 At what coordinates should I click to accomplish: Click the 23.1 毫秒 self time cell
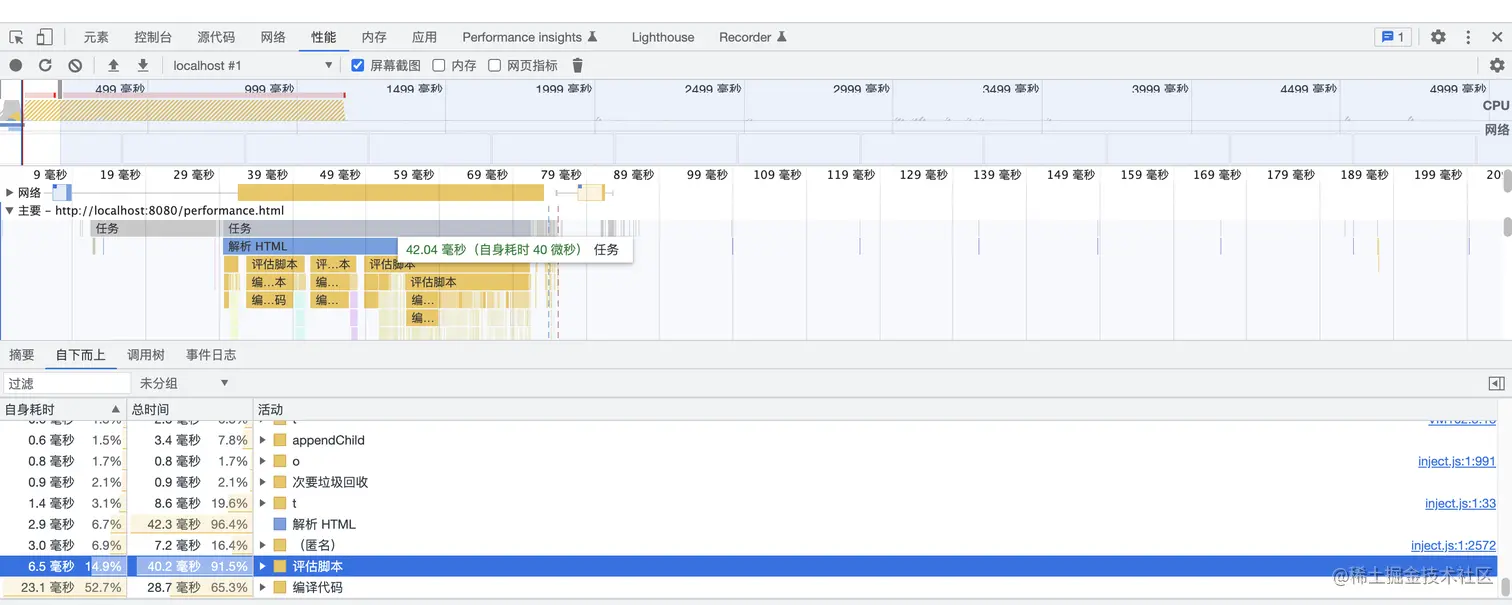pos(63,587)
